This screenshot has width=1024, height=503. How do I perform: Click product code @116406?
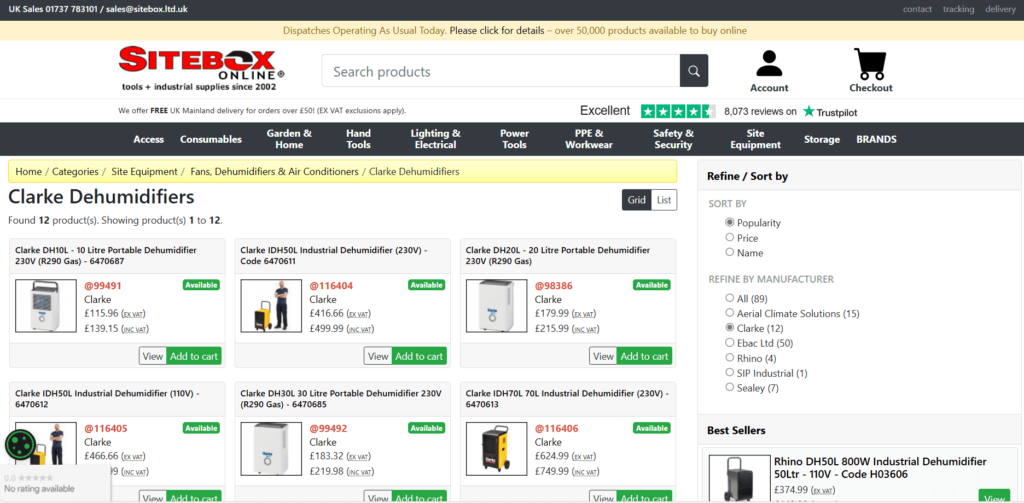[x=556, y=429]
